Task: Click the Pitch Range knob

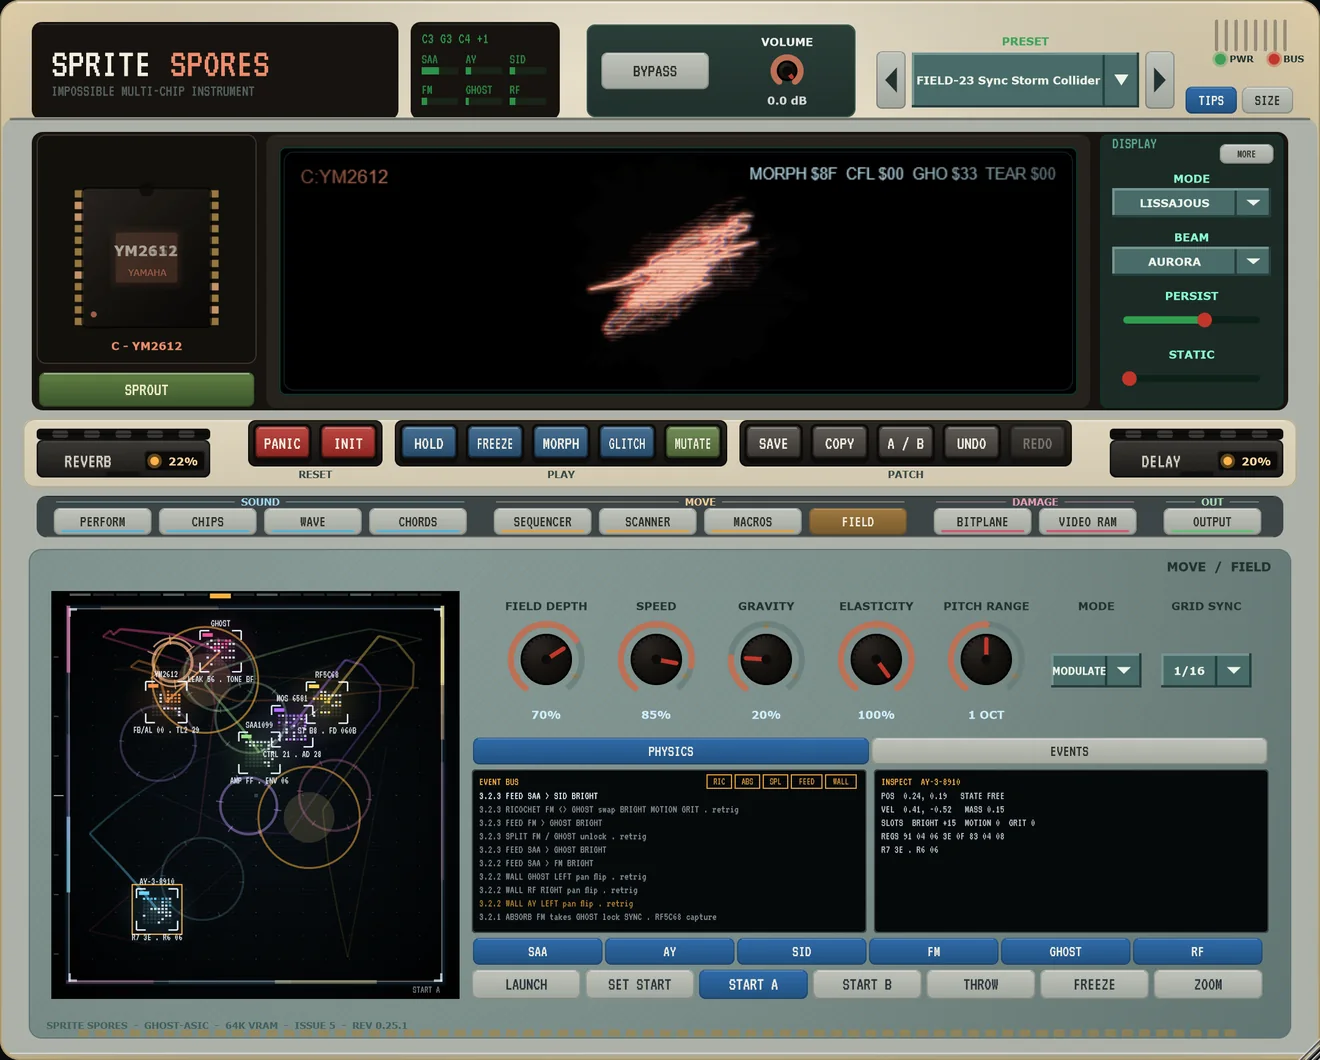Action: [x=986, y=659]
